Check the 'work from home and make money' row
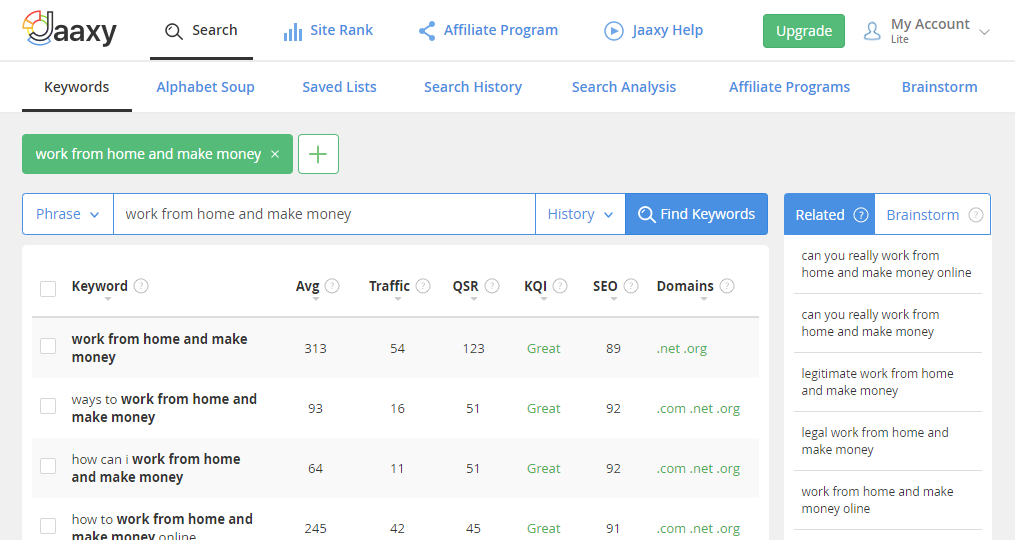Image resolution: width=1015 pixels, height=540 pixels. click(48, 346)
